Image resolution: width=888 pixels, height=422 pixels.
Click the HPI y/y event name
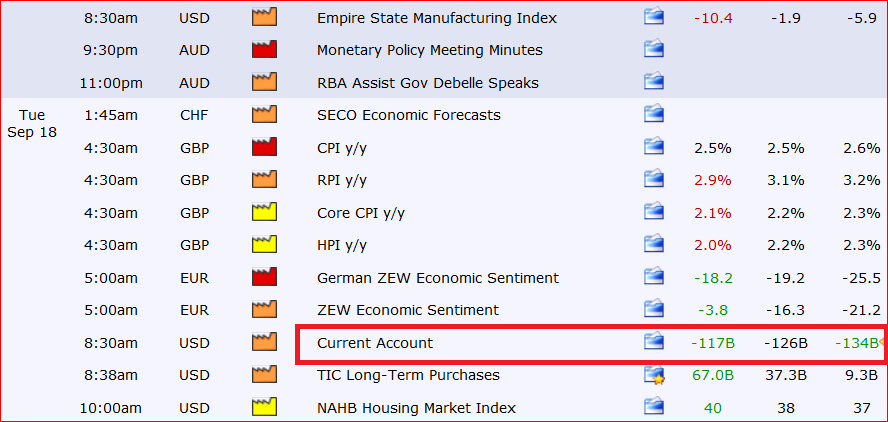coord(342,245)
